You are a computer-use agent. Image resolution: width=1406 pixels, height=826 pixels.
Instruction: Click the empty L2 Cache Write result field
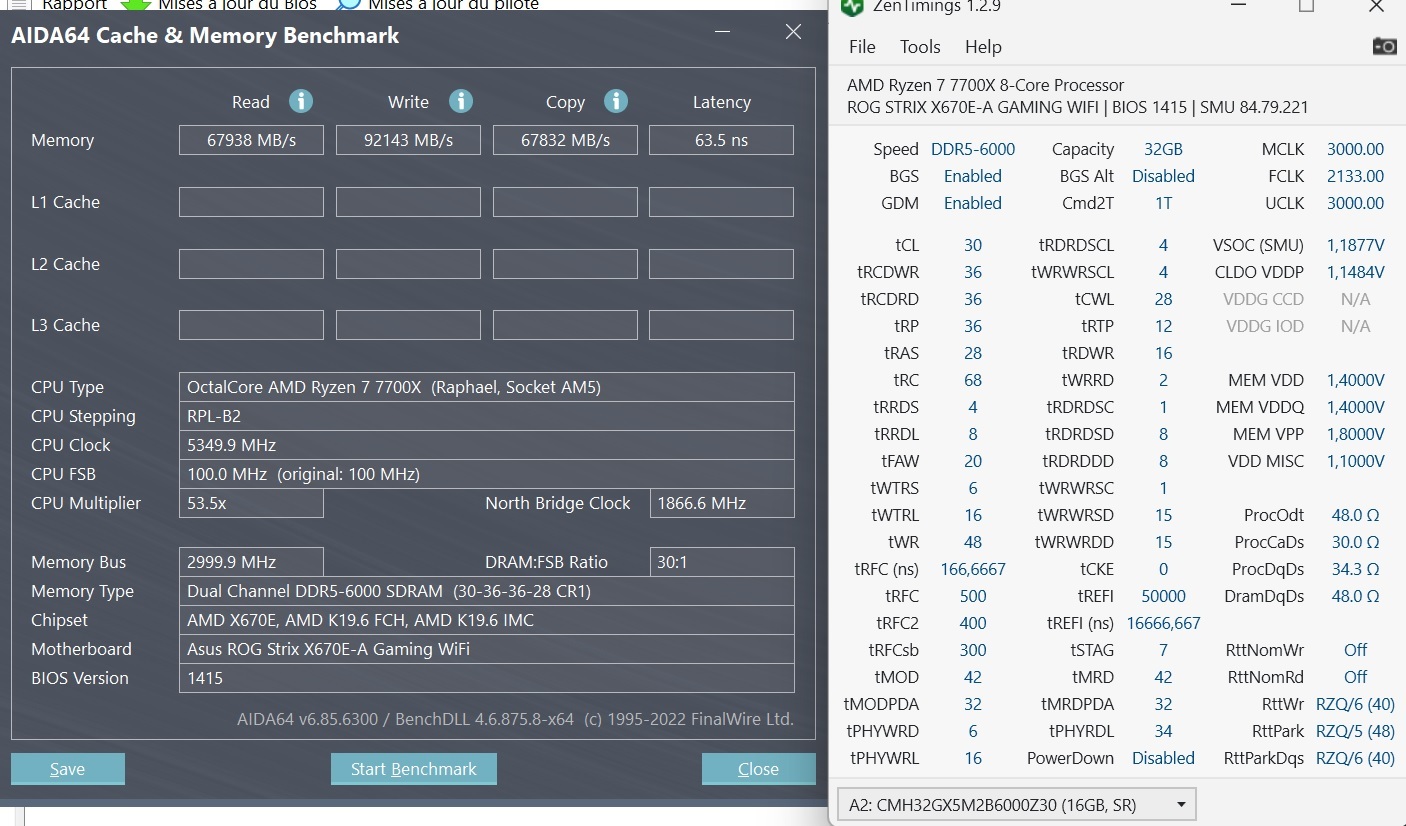[x=408, y=264]
